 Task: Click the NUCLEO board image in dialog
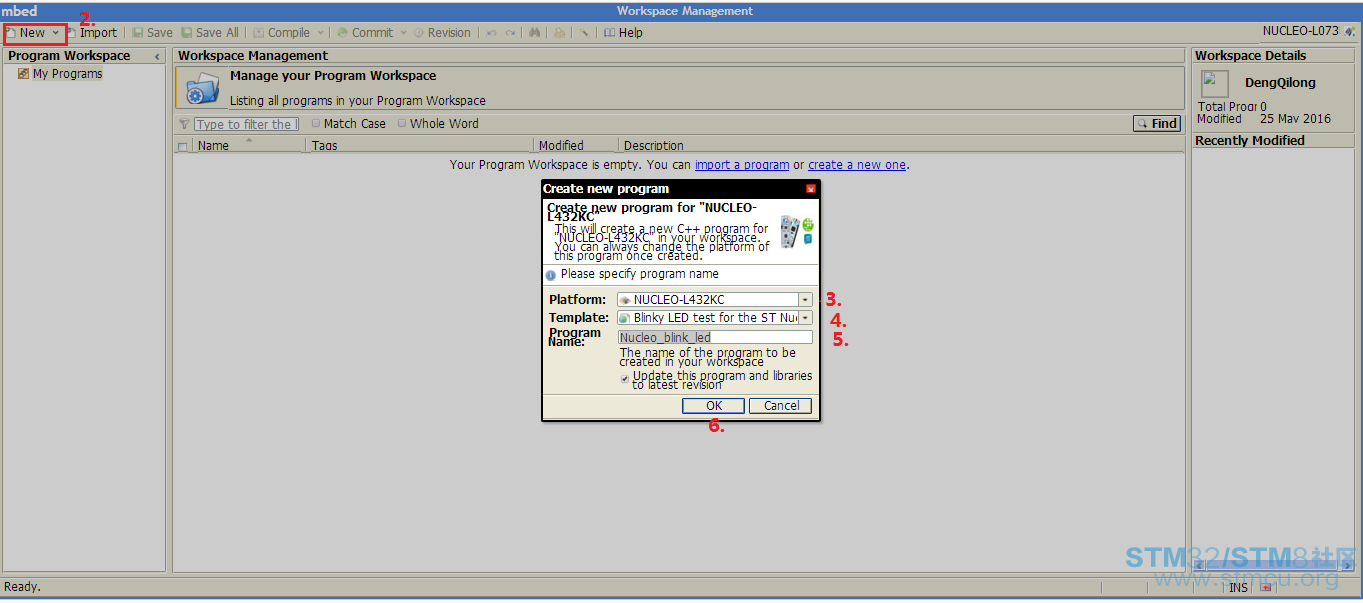pos(796,232)
